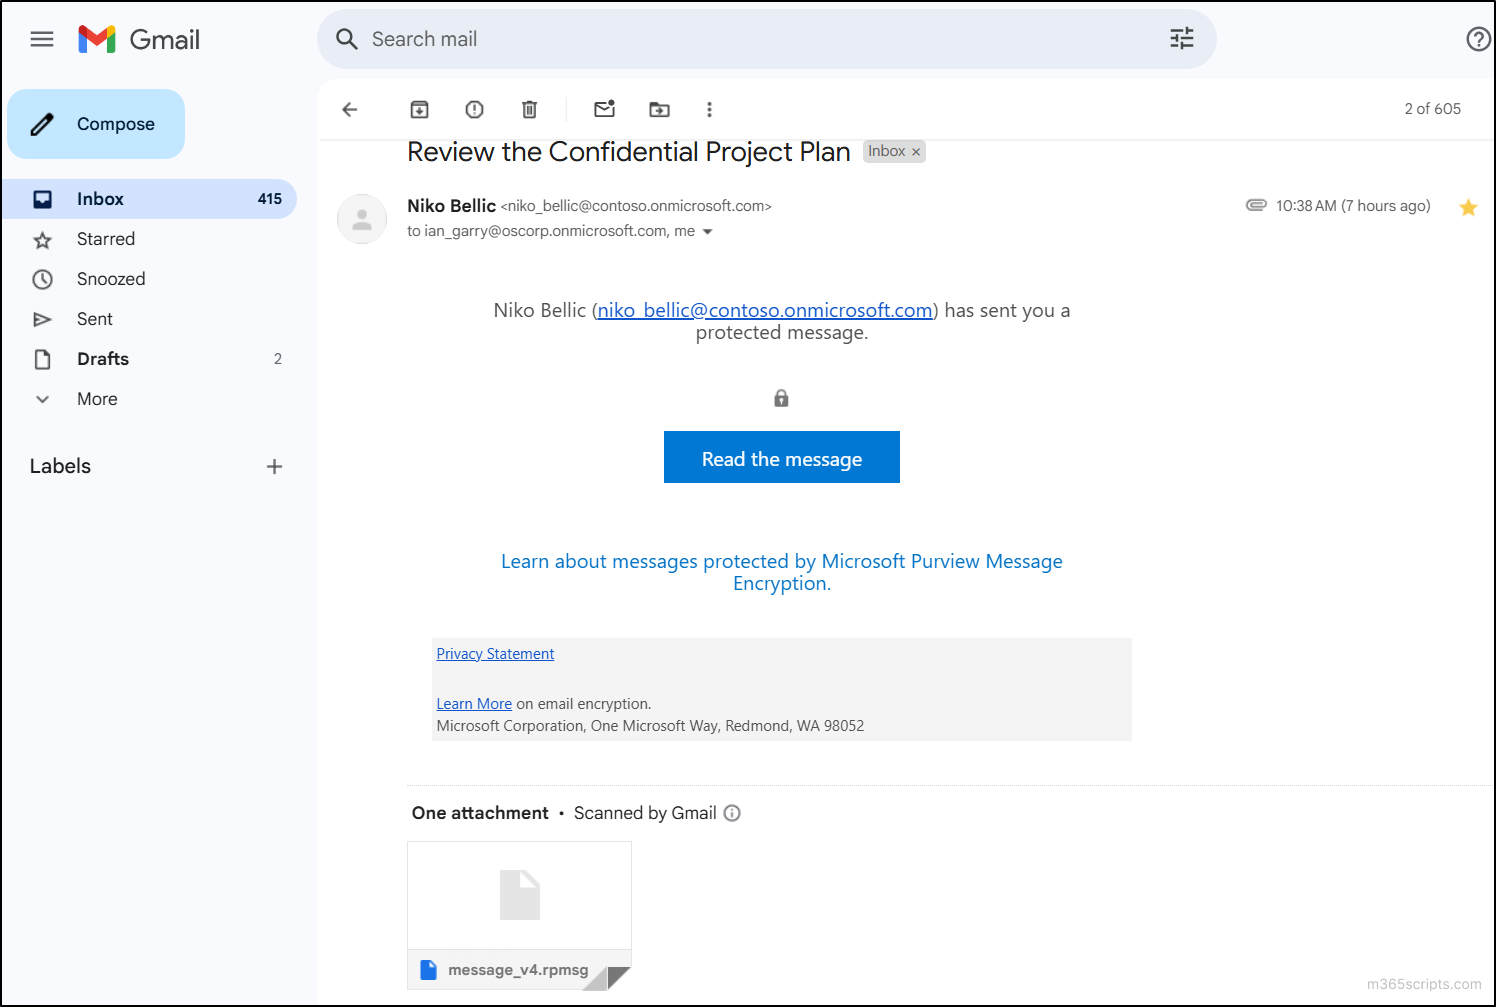The width and height of the screenshot is (1496, 1007).
Task: Open the Drafts folder
Action: [x=103, y=358]
